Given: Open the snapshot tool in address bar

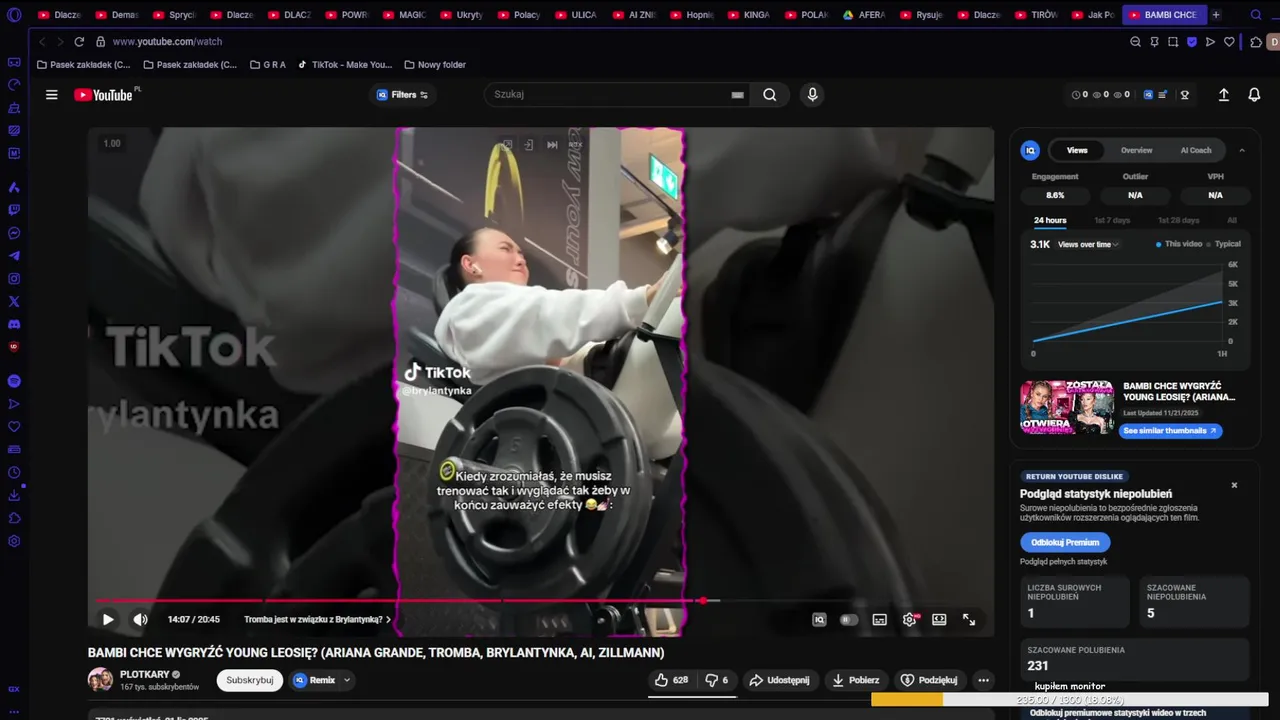Looking at the screenshot, I should (1173, 42).
